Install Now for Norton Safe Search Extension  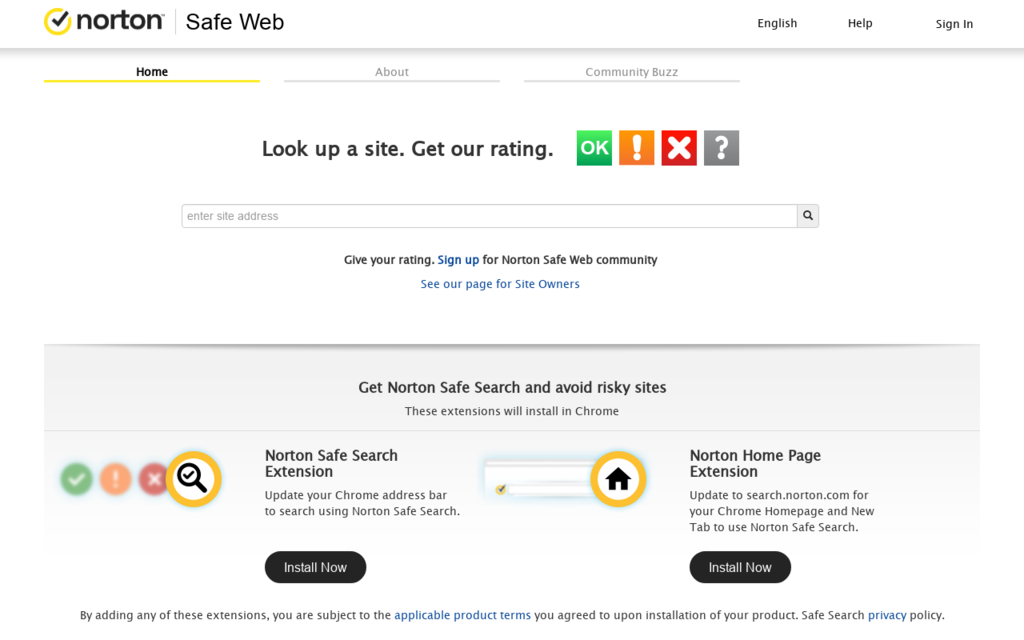point(315,568)
